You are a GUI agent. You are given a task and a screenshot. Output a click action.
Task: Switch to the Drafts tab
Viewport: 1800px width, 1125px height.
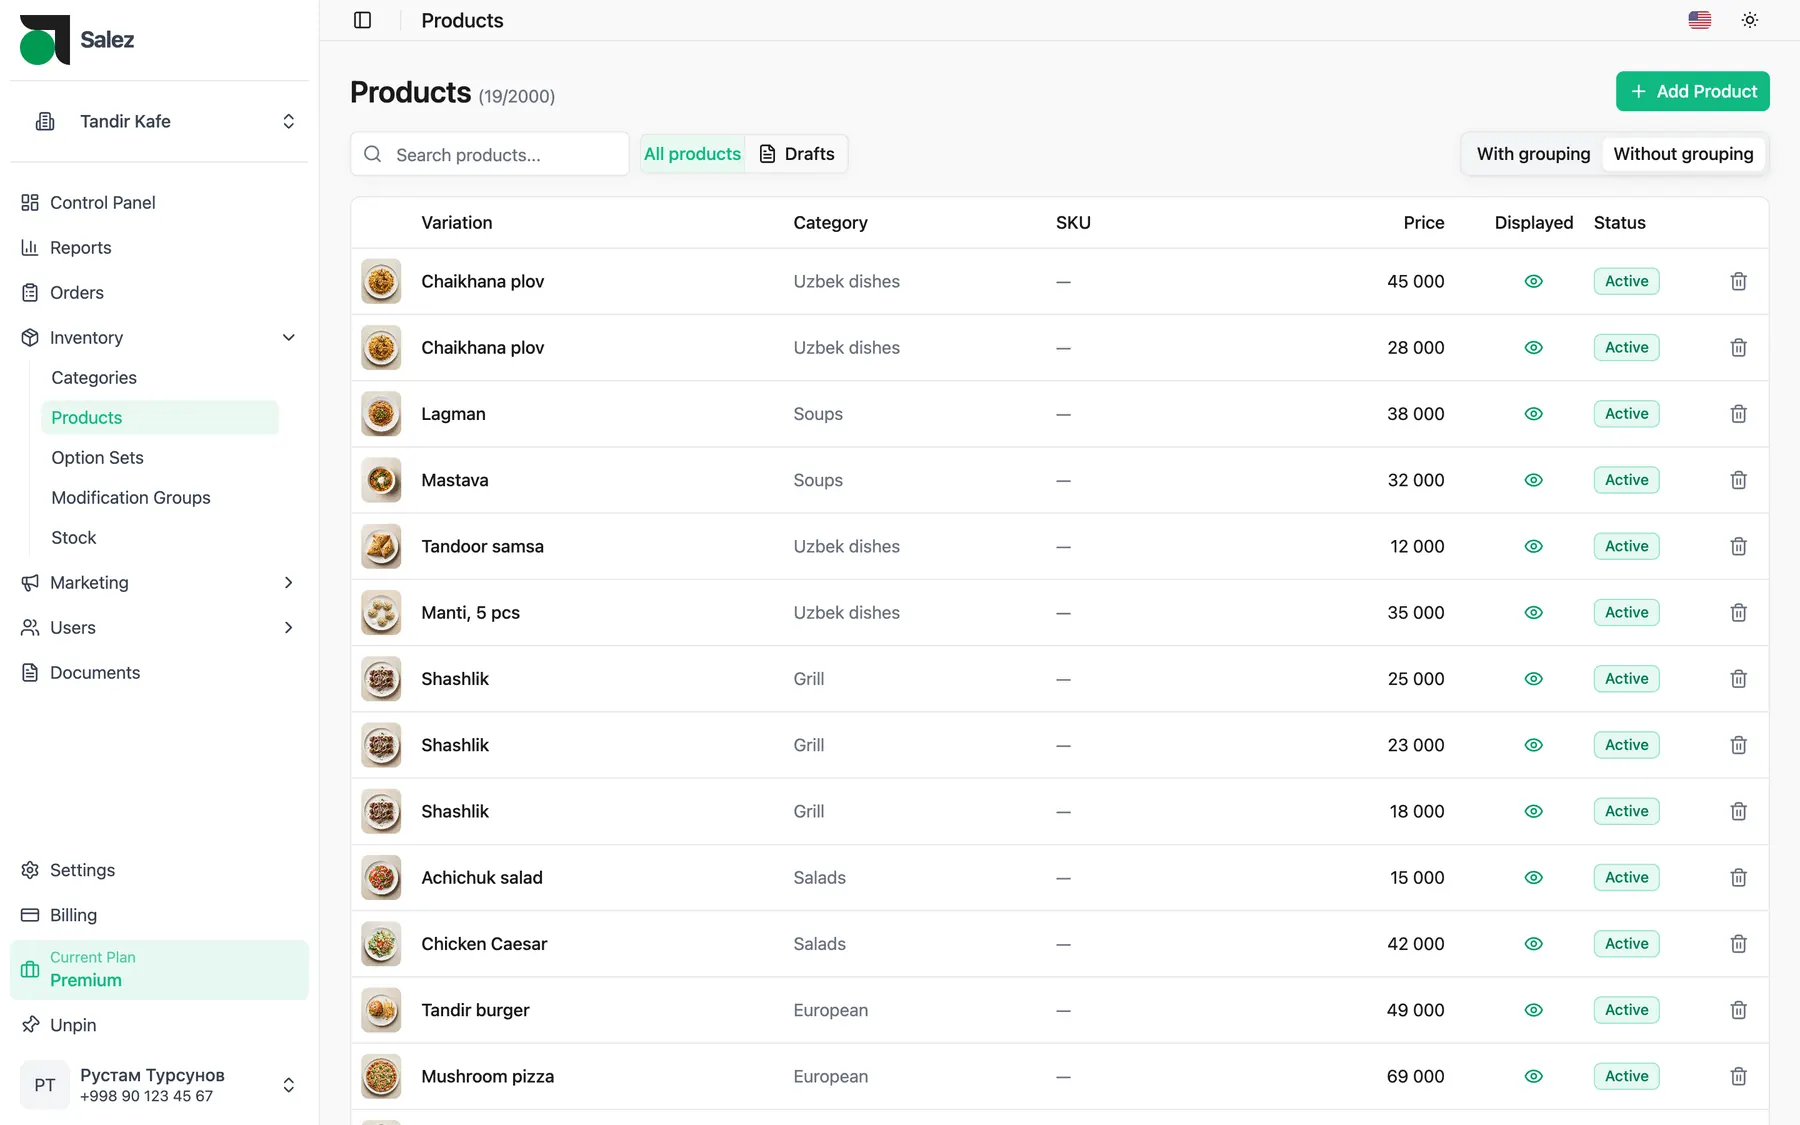click(x=796, y=154)
